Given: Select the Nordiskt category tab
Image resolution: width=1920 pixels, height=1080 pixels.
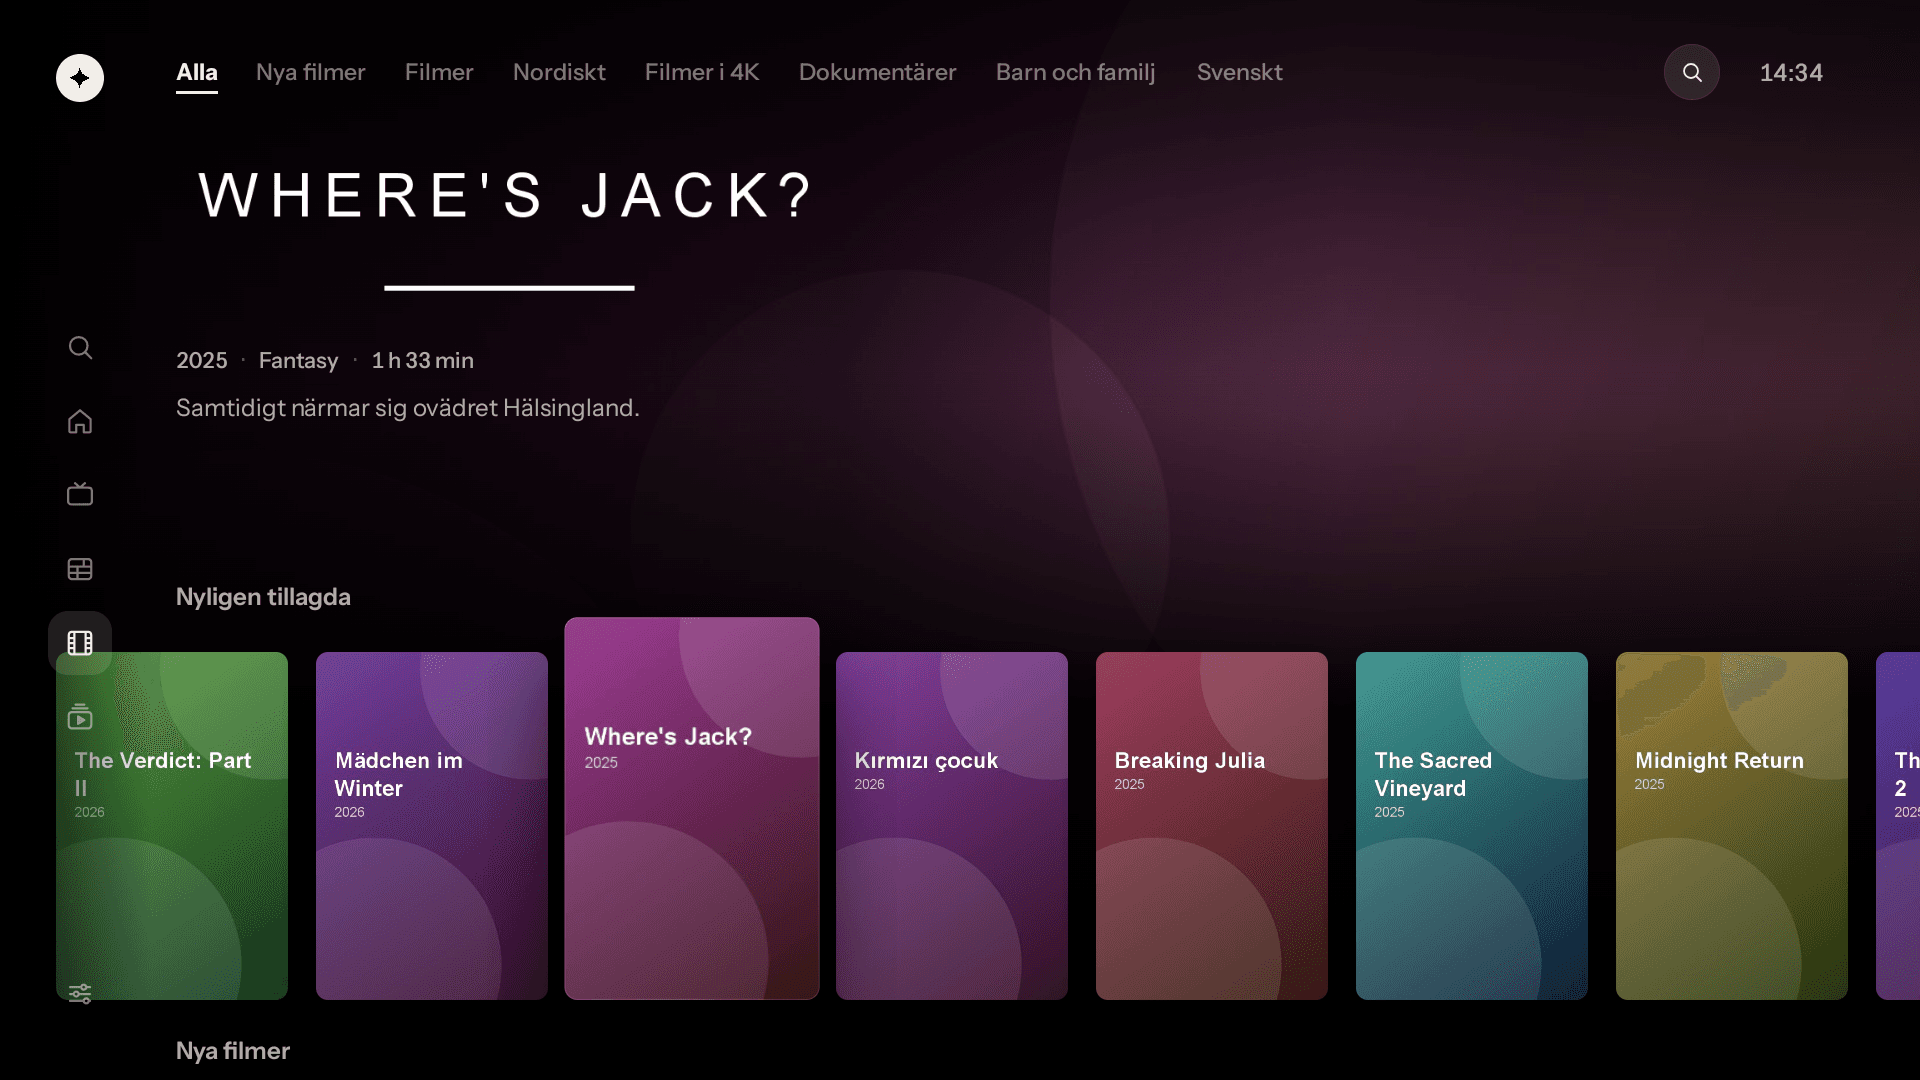Looking at the screenshot, I should pos(559,72).
